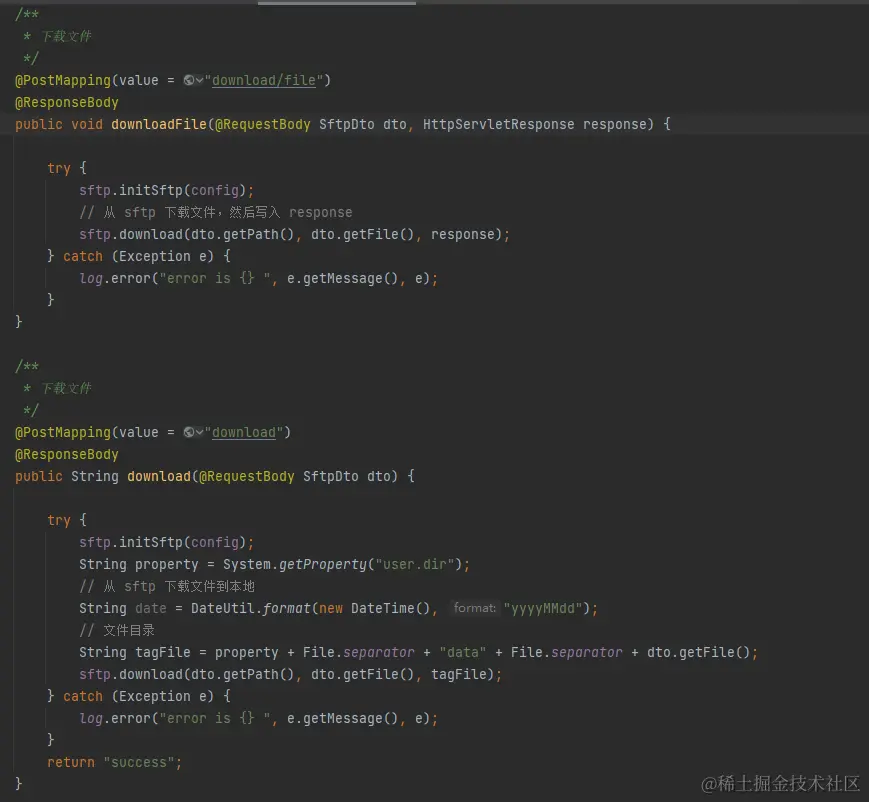Click the "data" string literal
The height and width of the screenshot is (802, 869).
coord(463,652)
